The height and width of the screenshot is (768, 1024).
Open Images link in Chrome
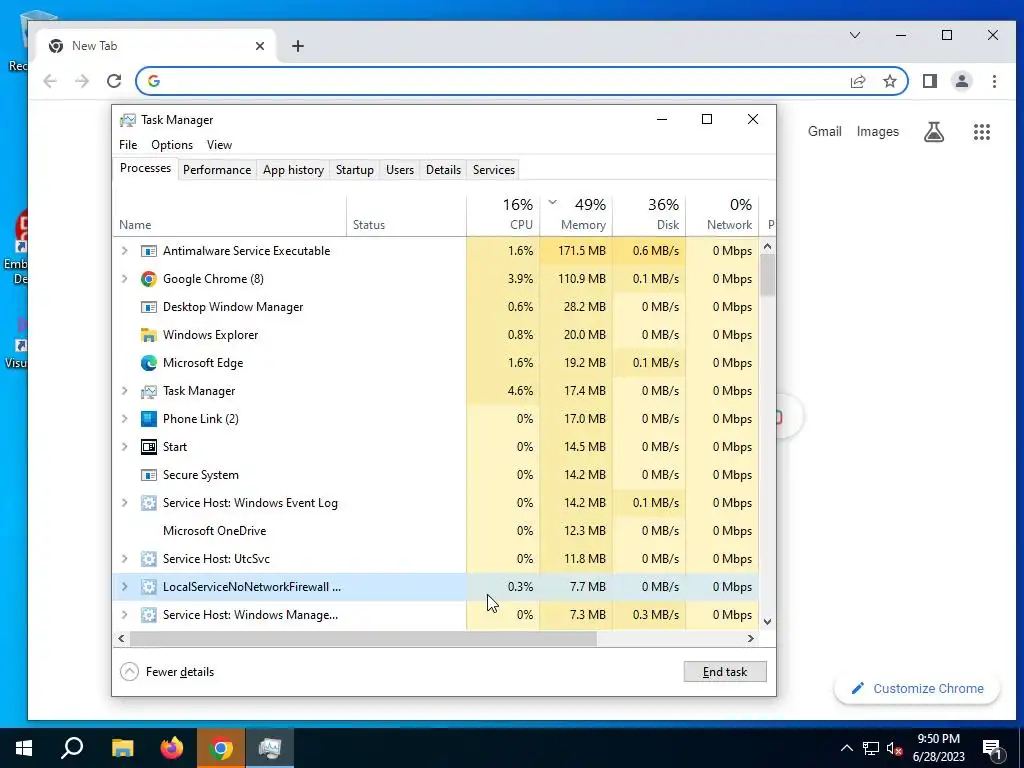(x=877, y=132)
